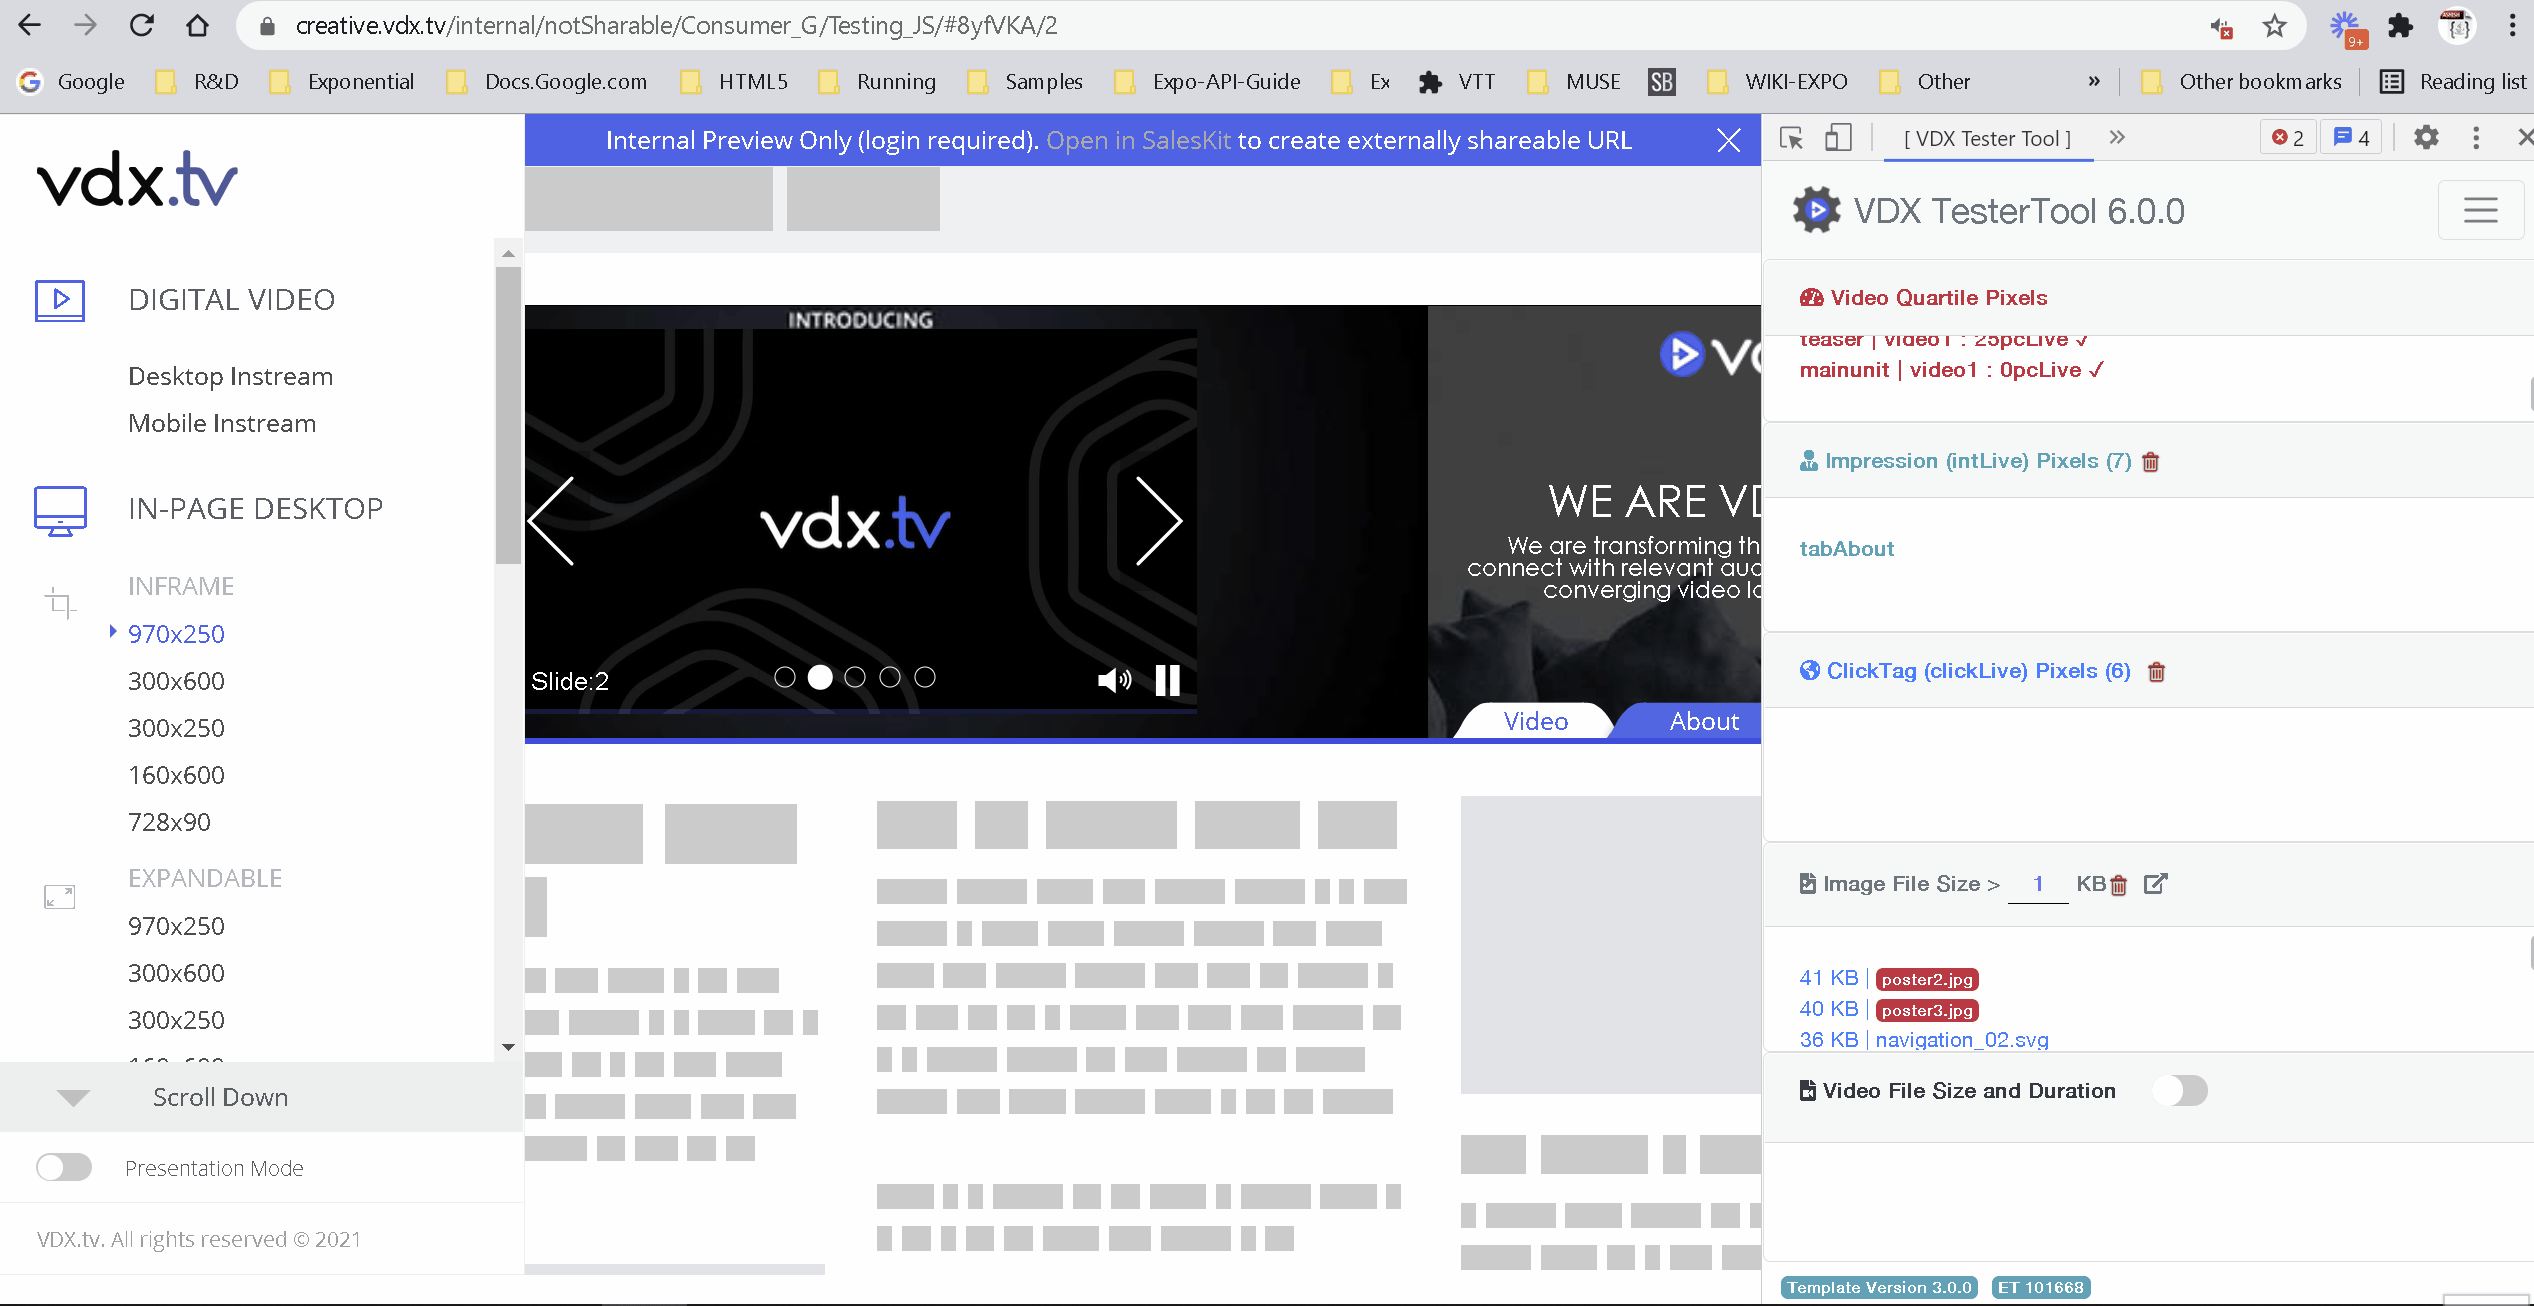Viewport: 2534px width, 1306px height.
Task: Open VDX TesterTool hamburger menu
Action: point(2481,210)
